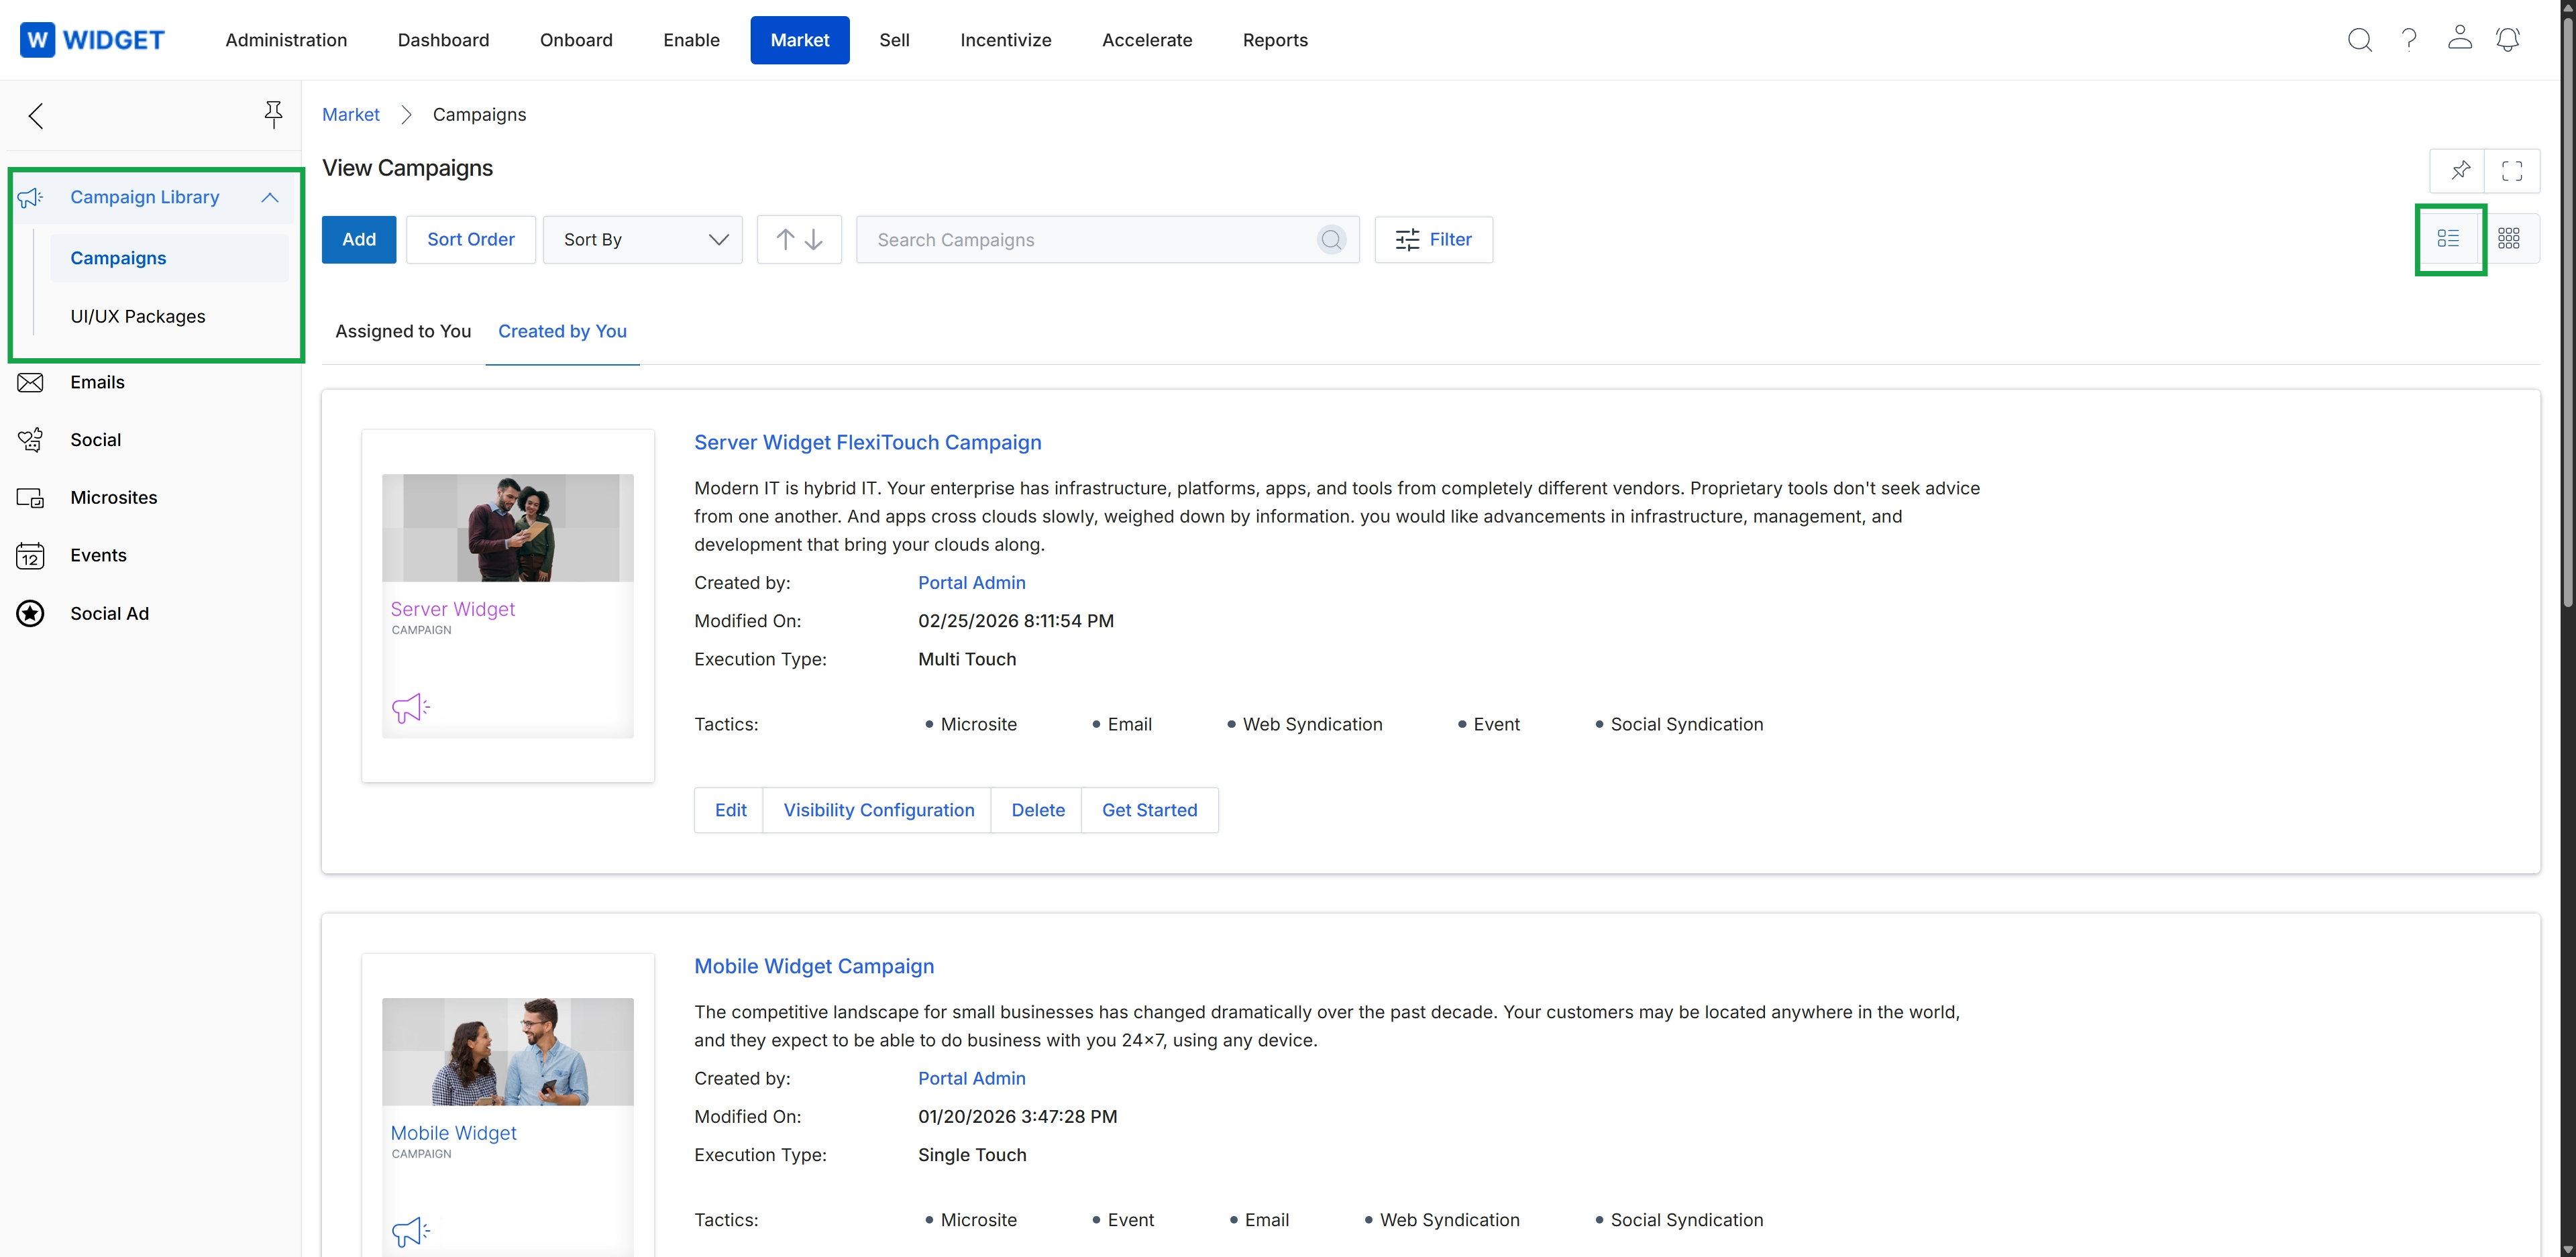Pin the View Campaigns page
2576x1257 pixels.
point(2460,170)
